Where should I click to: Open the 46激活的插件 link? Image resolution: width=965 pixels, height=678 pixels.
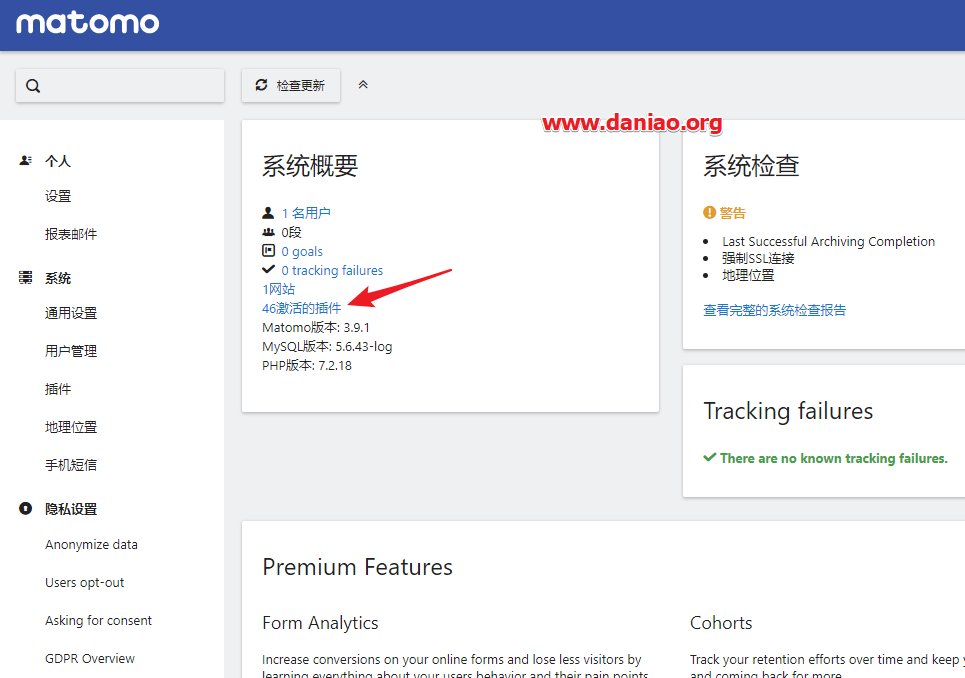[x=302, y=308]
